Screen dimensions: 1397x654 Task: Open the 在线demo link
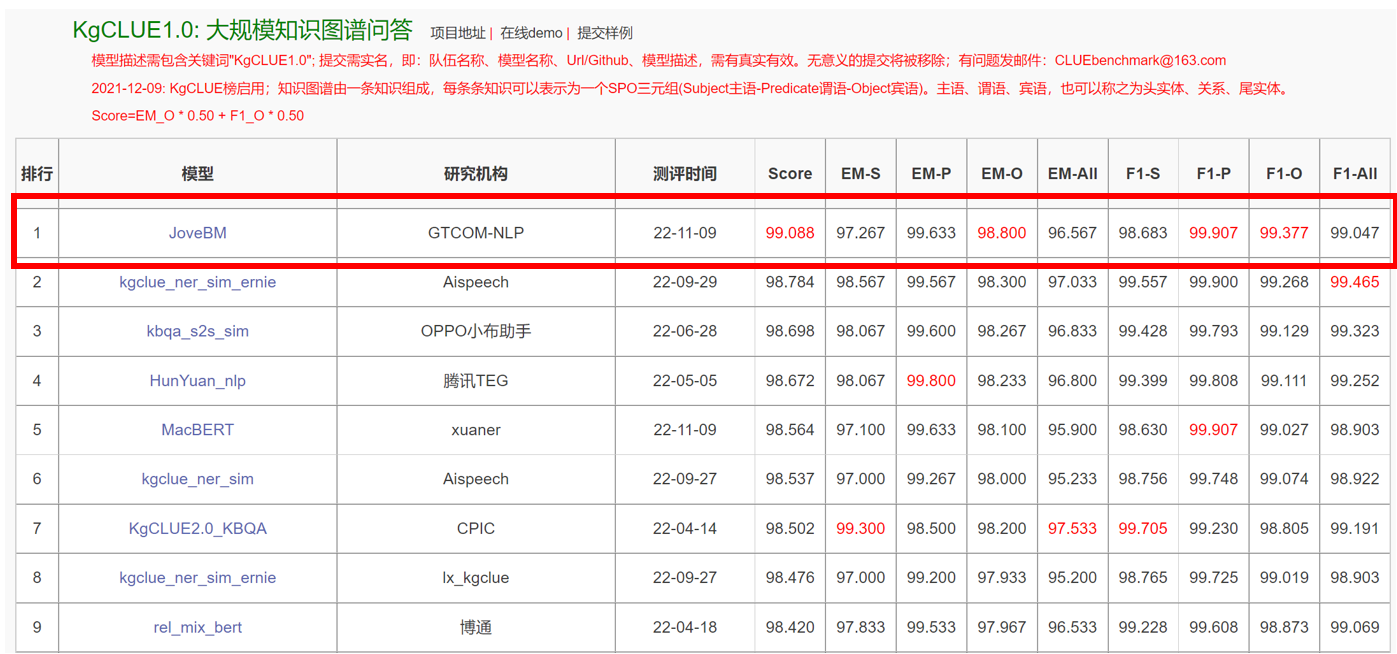(531, 33)
